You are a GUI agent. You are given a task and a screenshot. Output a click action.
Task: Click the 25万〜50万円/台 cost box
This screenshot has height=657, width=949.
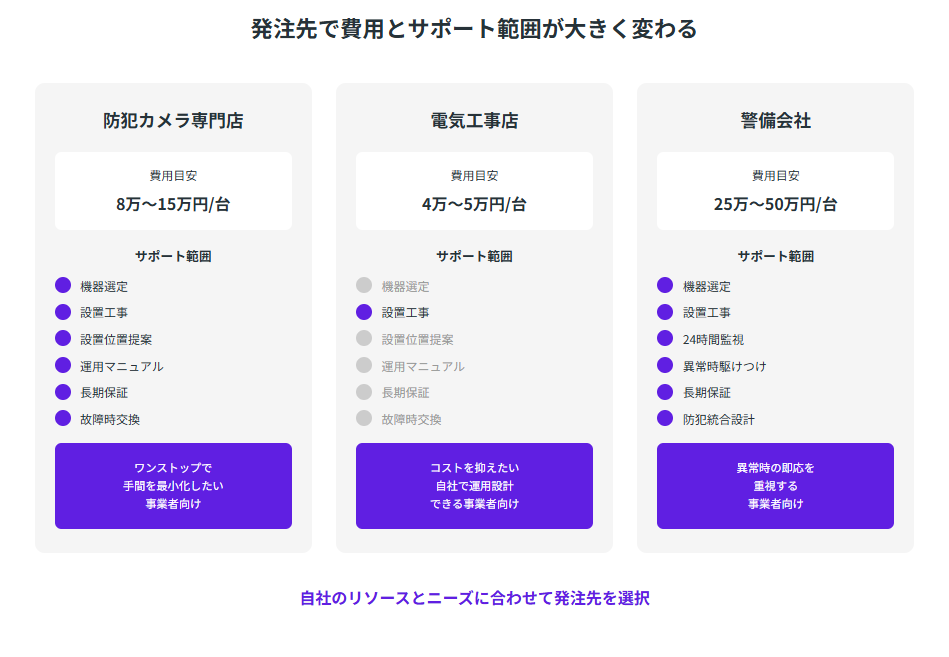point(775,191)
